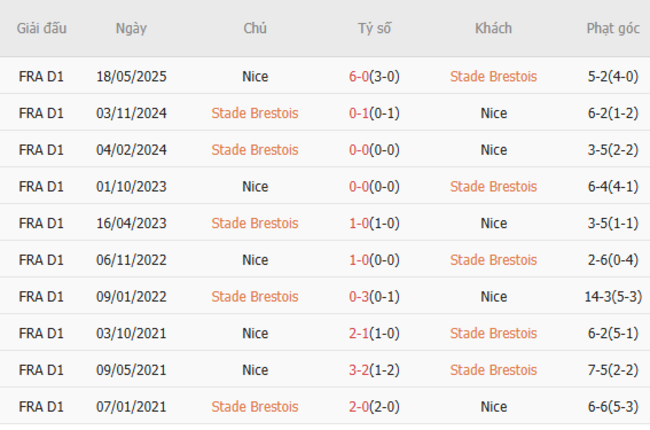The height and width of the screenshot is (430, 650).
Task: Click FRA D1 league in 07/01/2021 row
Action: pos(41,407)
